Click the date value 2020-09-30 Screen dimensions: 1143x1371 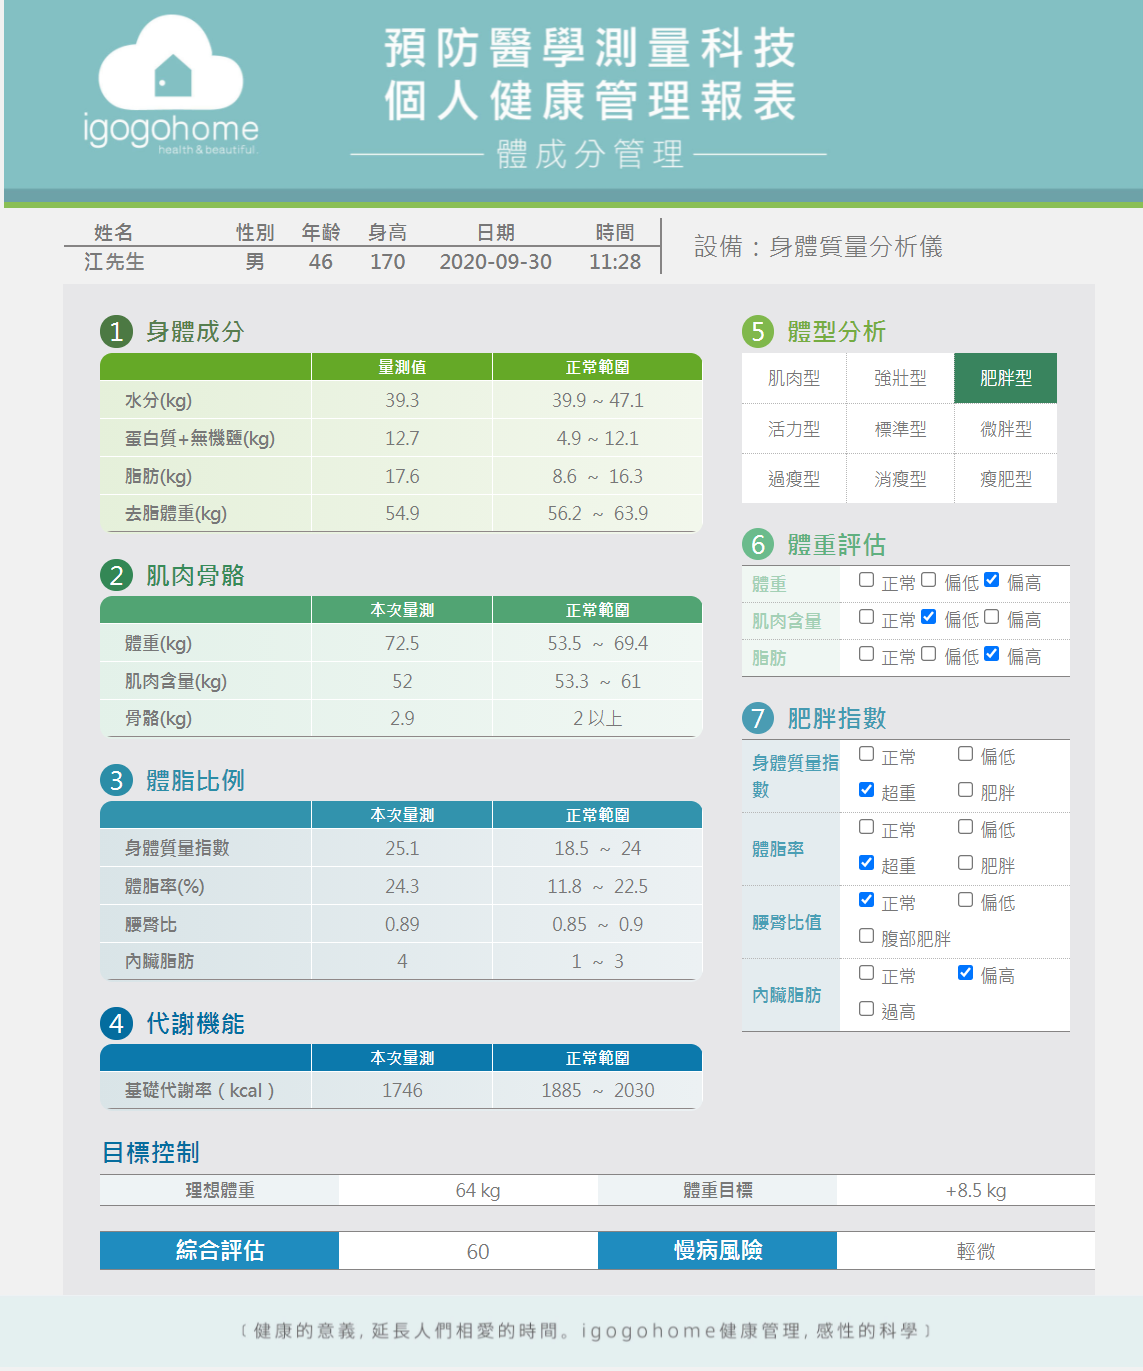coord(495,262)
